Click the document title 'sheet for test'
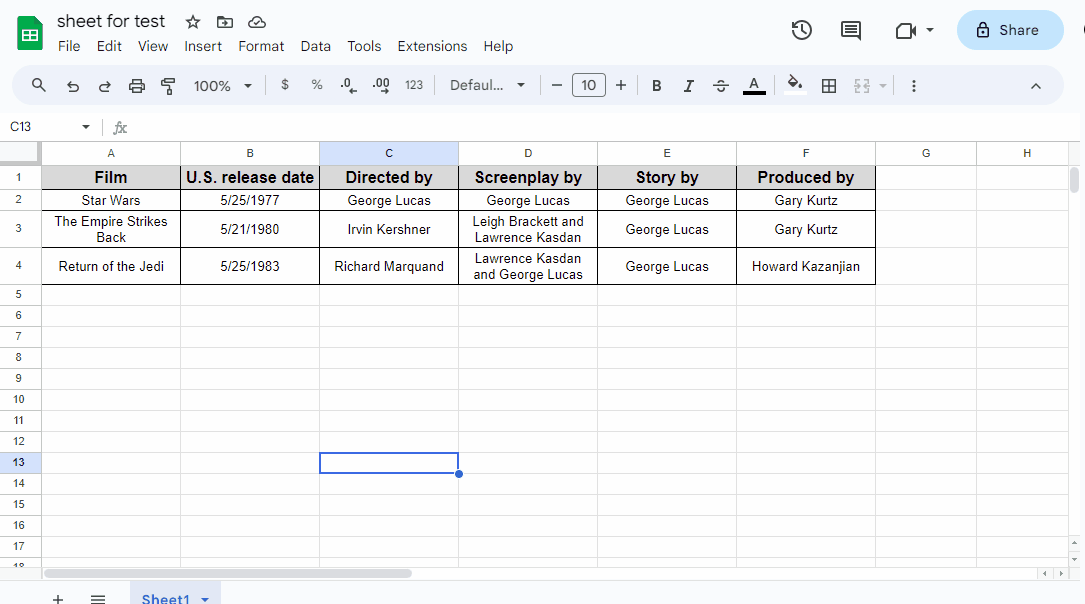 [111, 21]
